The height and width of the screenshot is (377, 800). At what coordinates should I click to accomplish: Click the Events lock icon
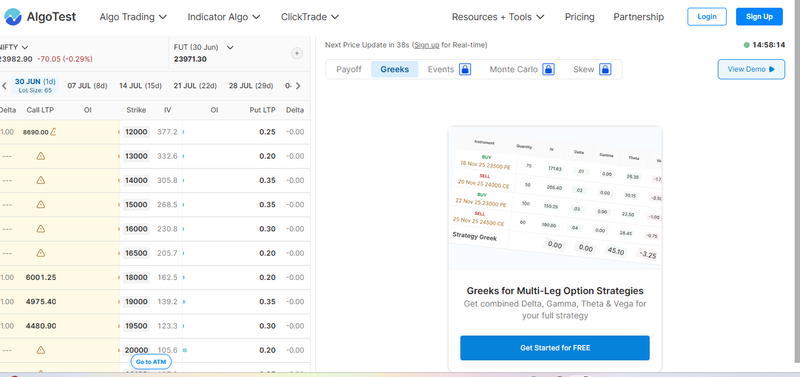(x=464, y=69)
